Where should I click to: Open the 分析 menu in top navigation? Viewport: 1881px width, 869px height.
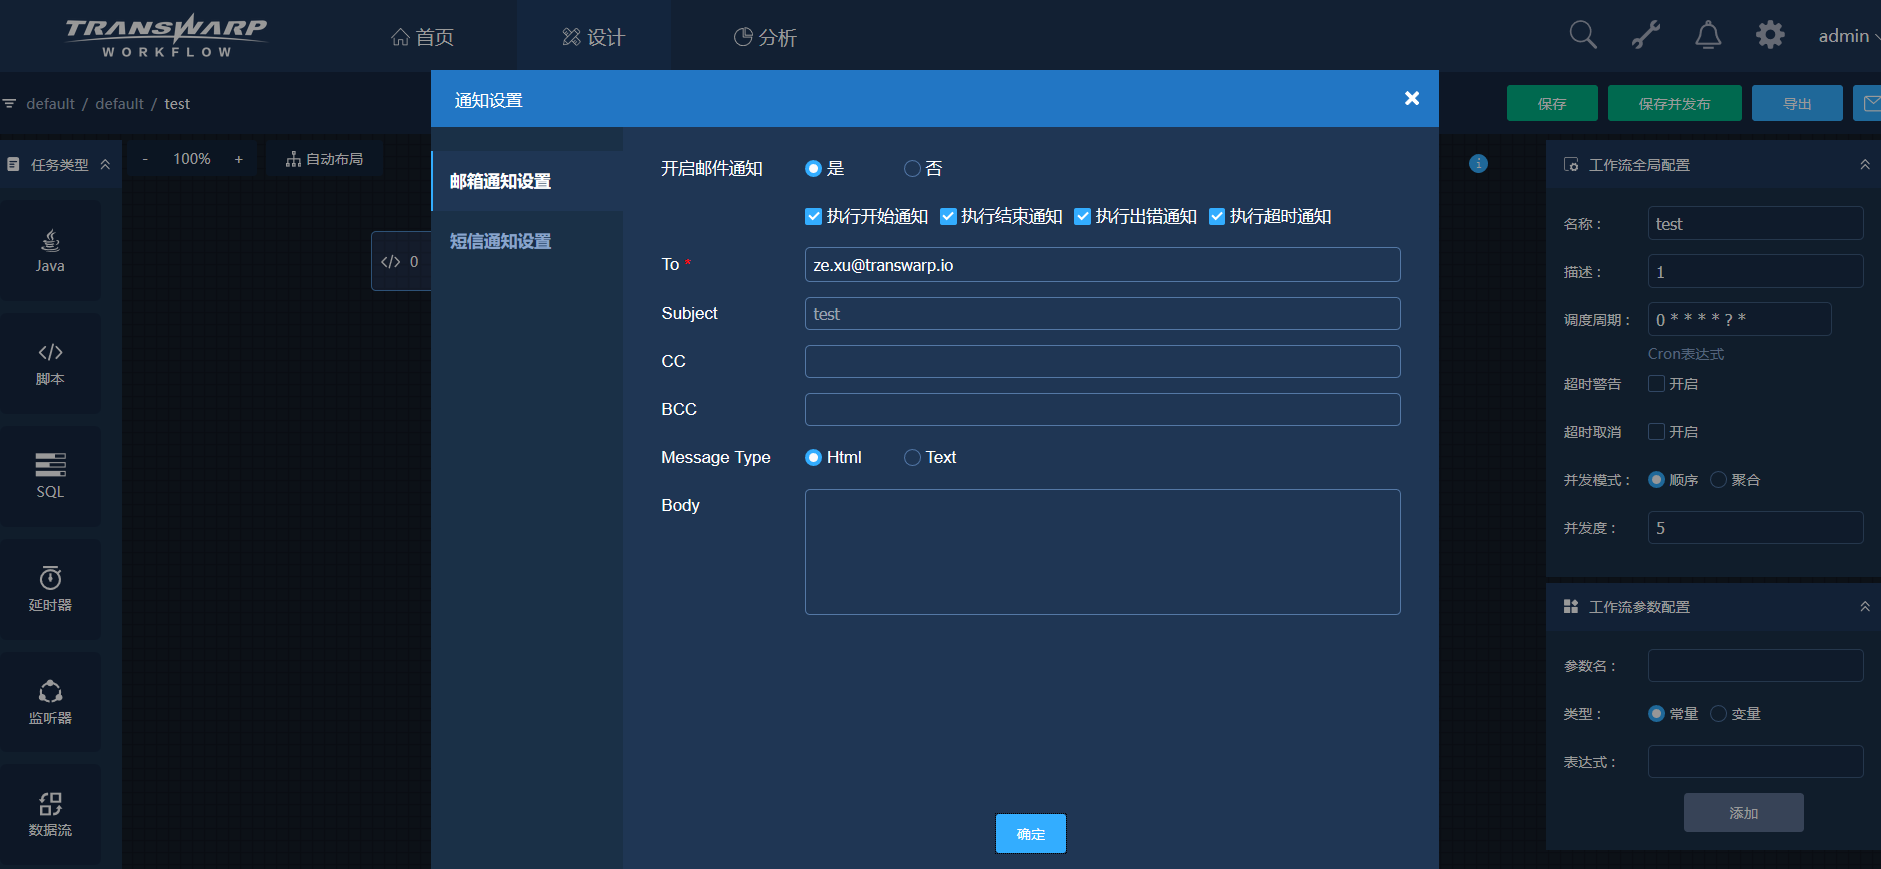765,37
